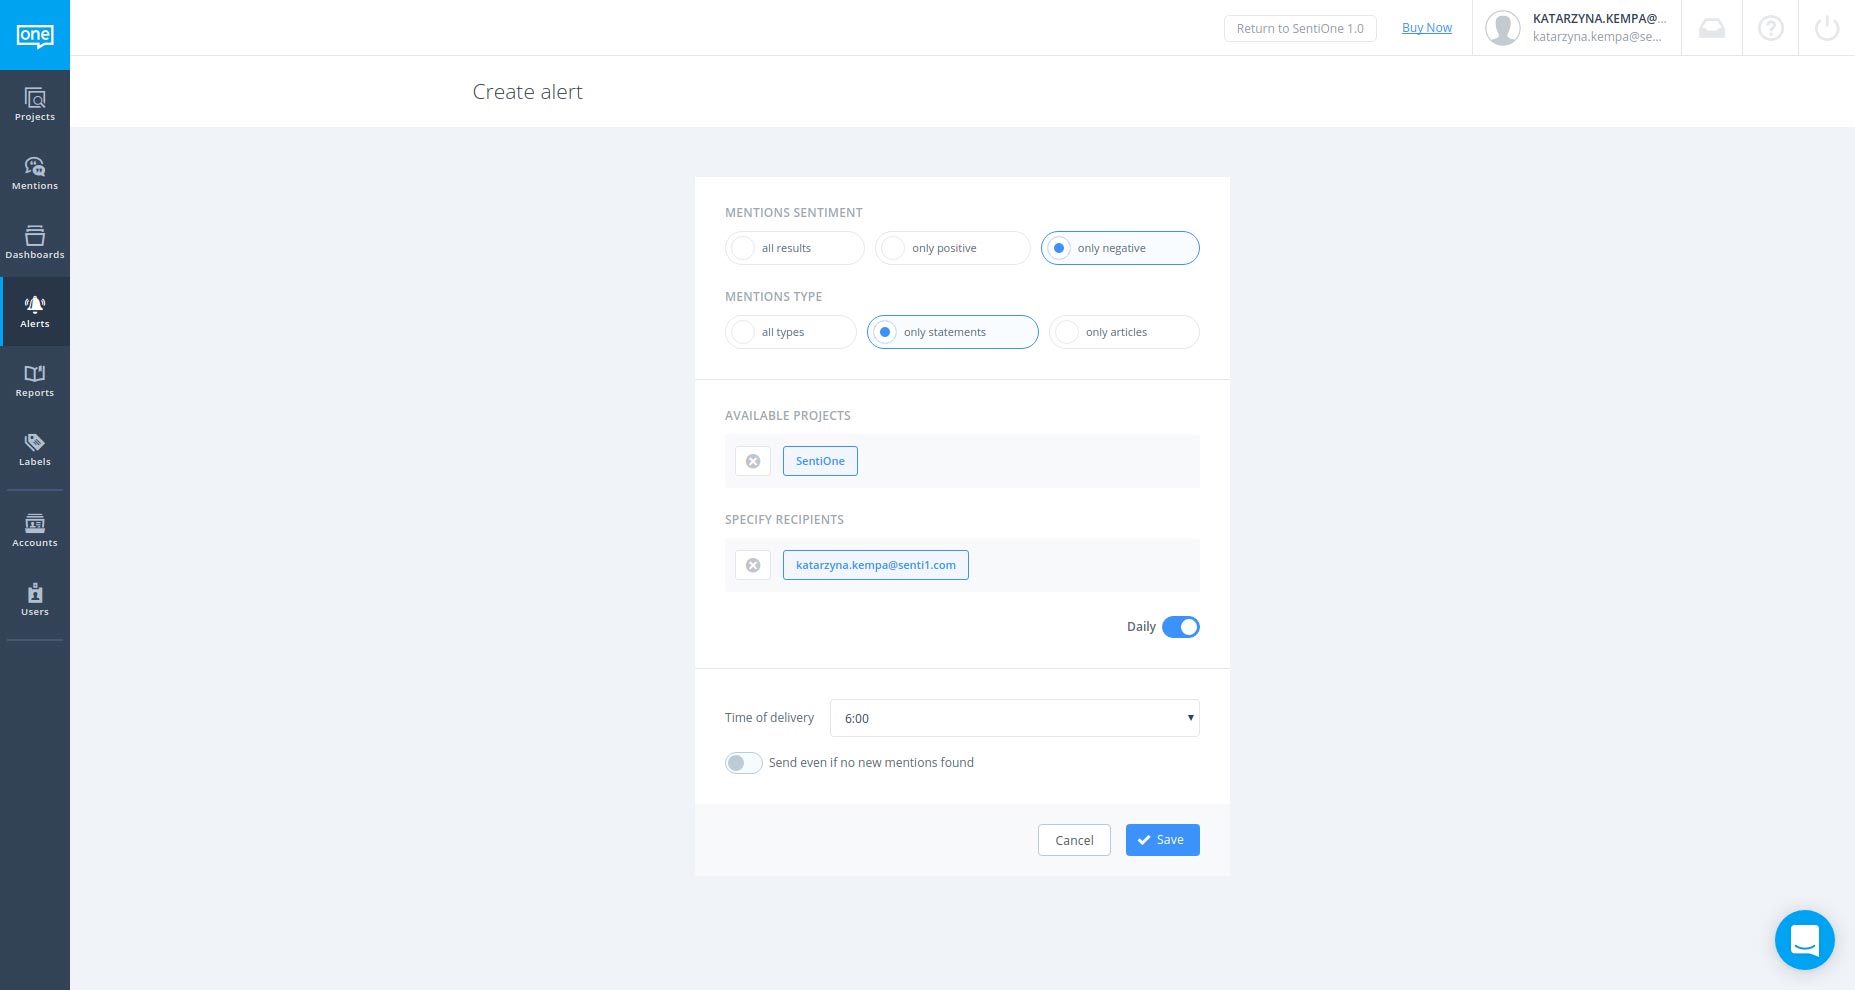Choose 'all types' mentions type
Viewport: 1855px width, 990px height.
point(790,332)
